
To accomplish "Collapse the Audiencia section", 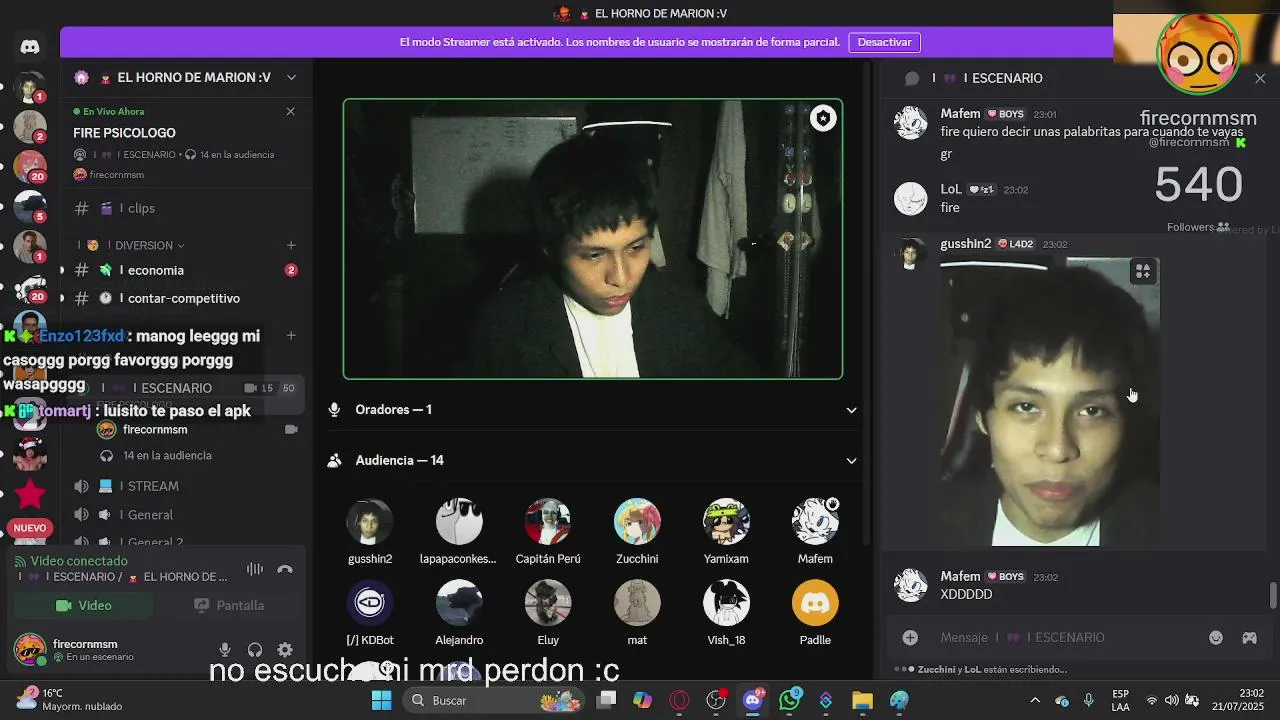I will 851,461.
